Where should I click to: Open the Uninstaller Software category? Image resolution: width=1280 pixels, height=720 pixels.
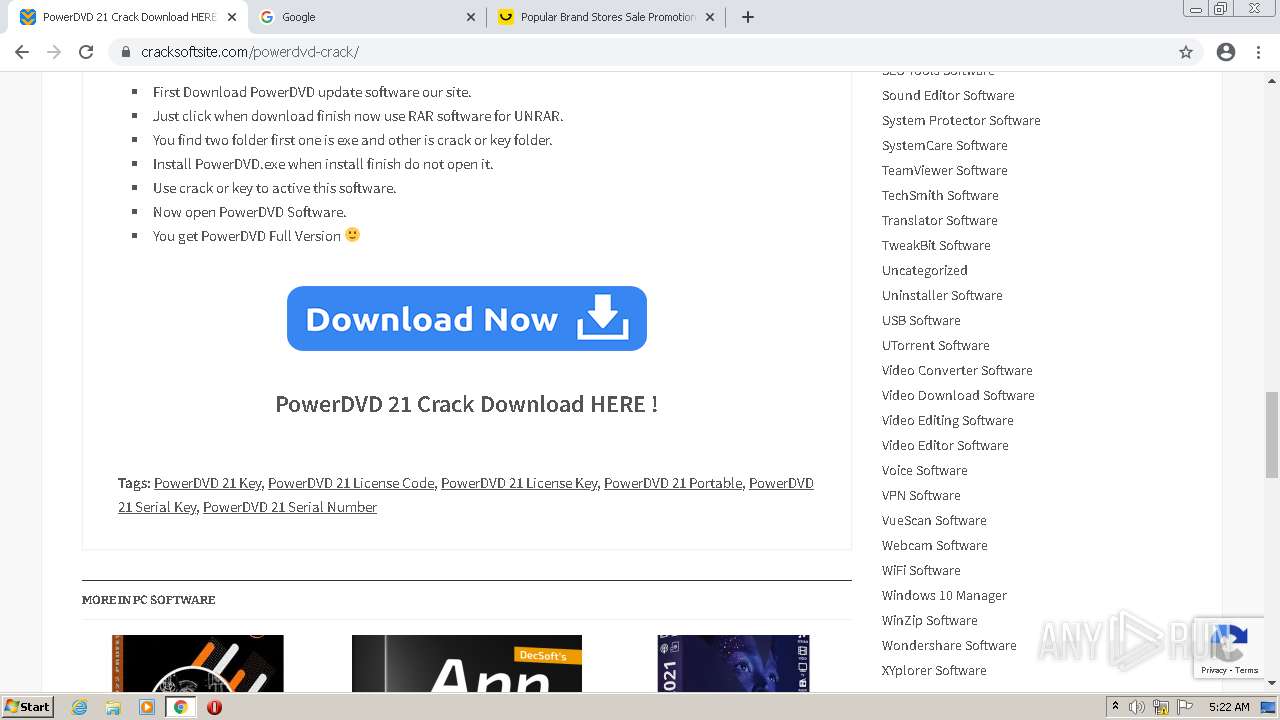pos(942,295)
